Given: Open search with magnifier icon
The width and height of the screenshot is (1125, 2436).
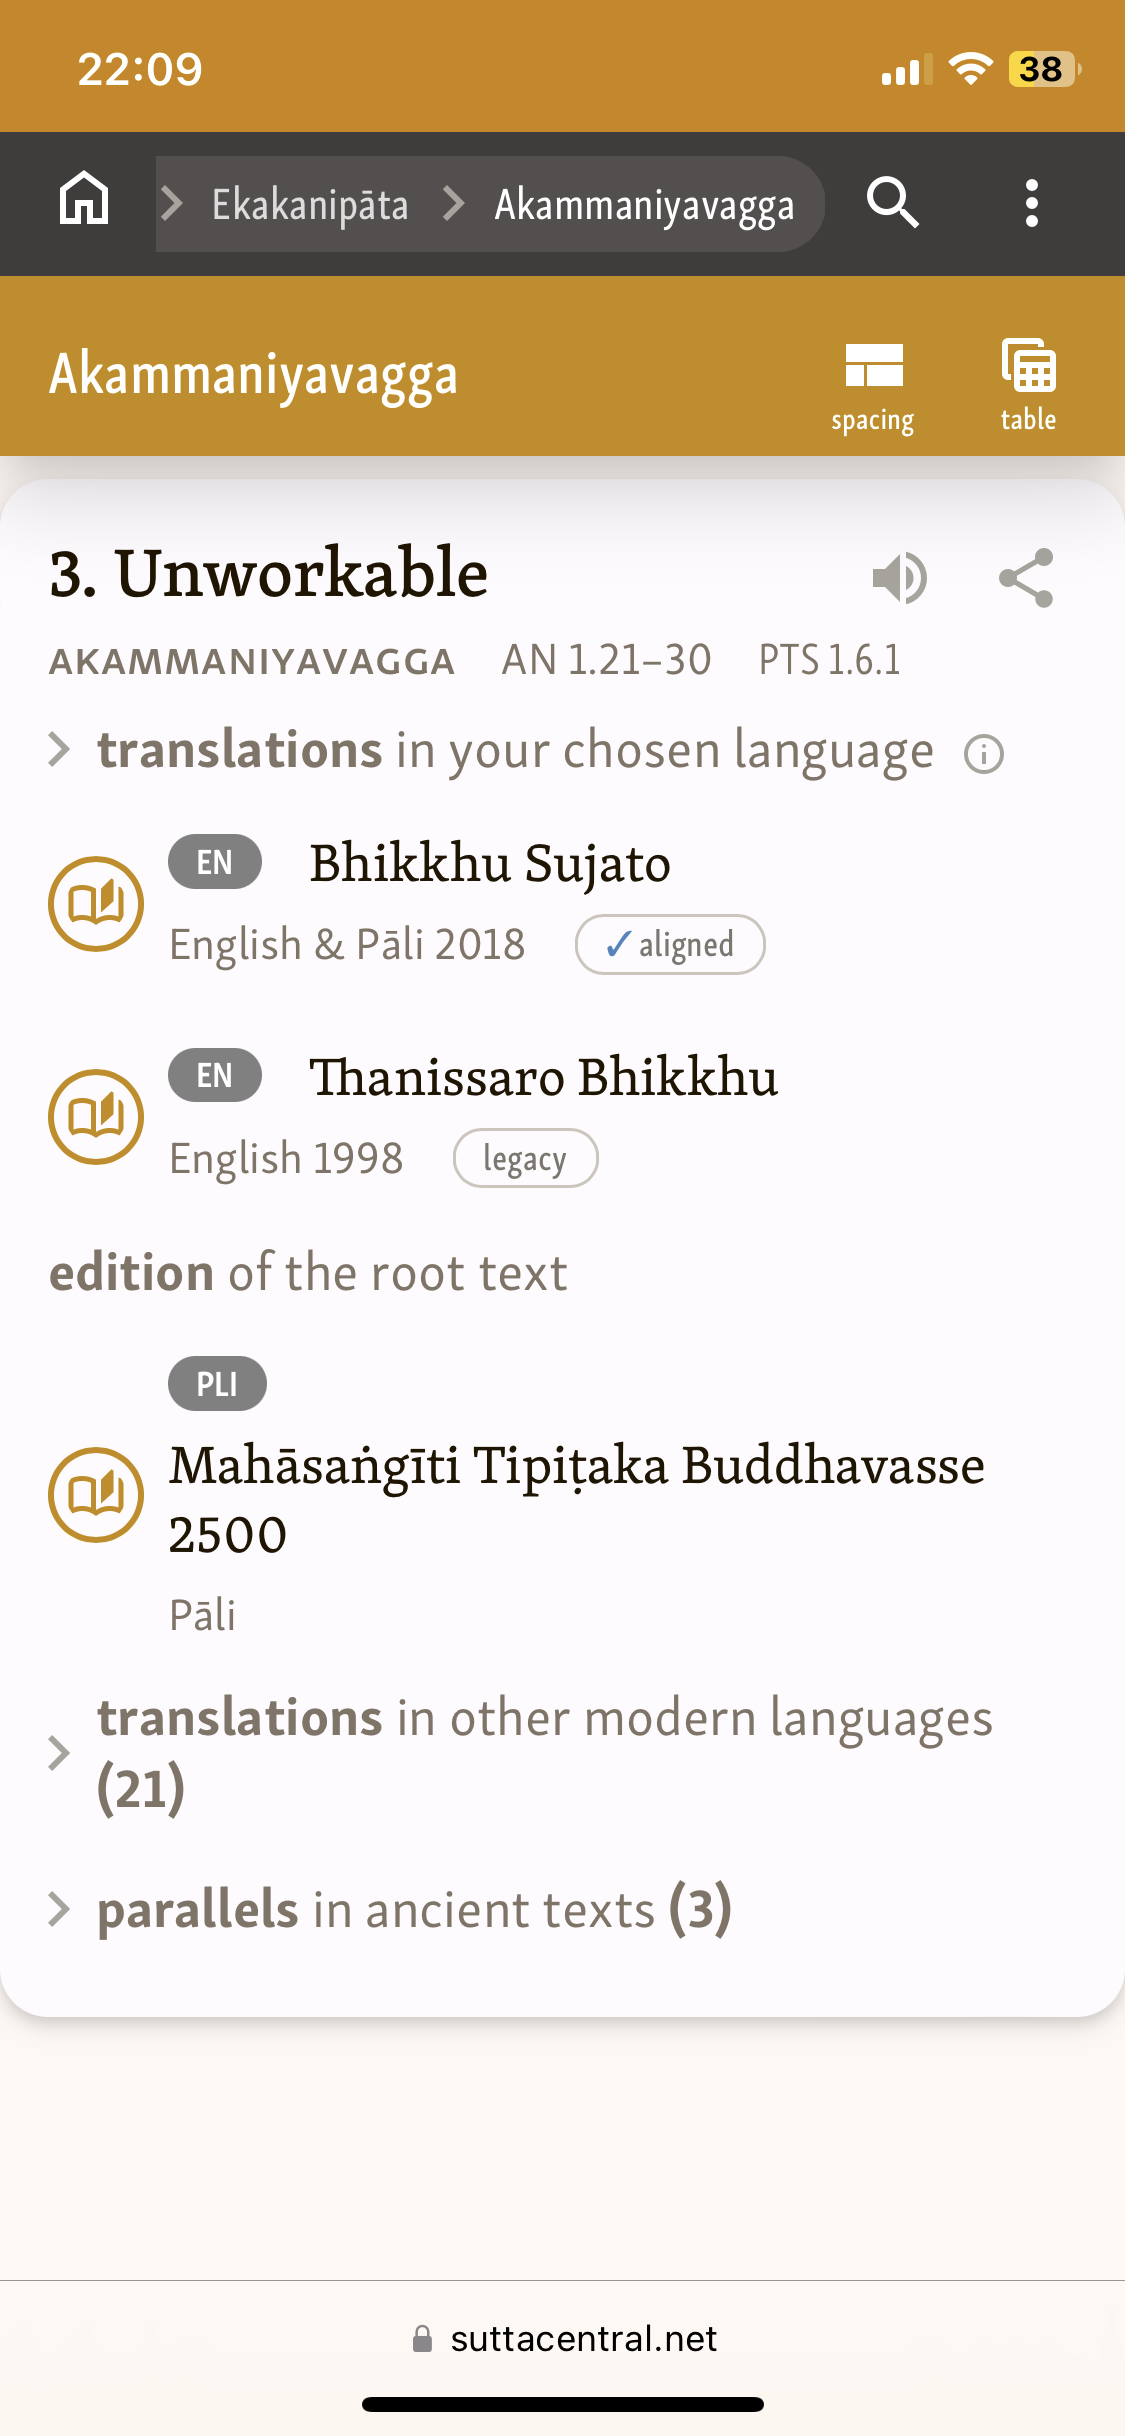Looking at the screenshot, I should click(x=892, y=203).
